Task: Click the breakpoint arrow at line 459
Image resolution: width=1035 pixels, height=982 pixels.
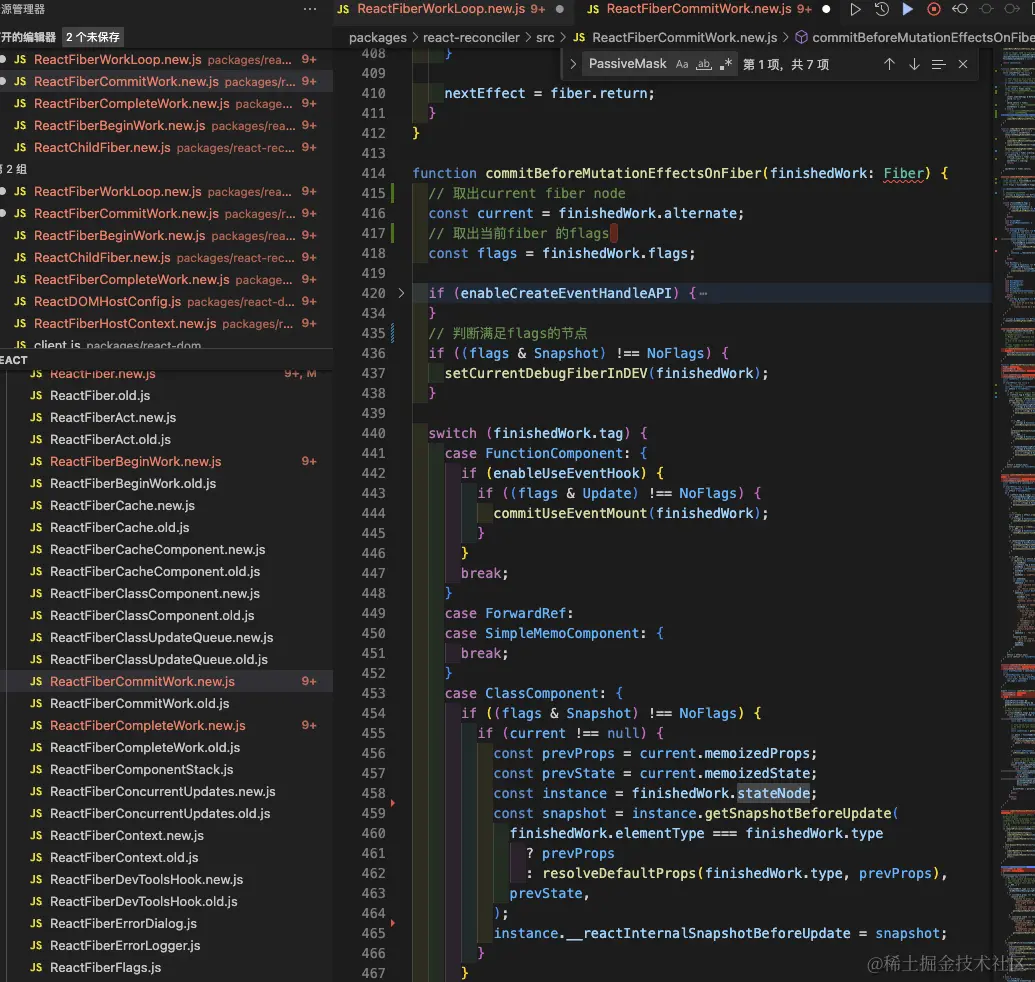Action: 393,803
